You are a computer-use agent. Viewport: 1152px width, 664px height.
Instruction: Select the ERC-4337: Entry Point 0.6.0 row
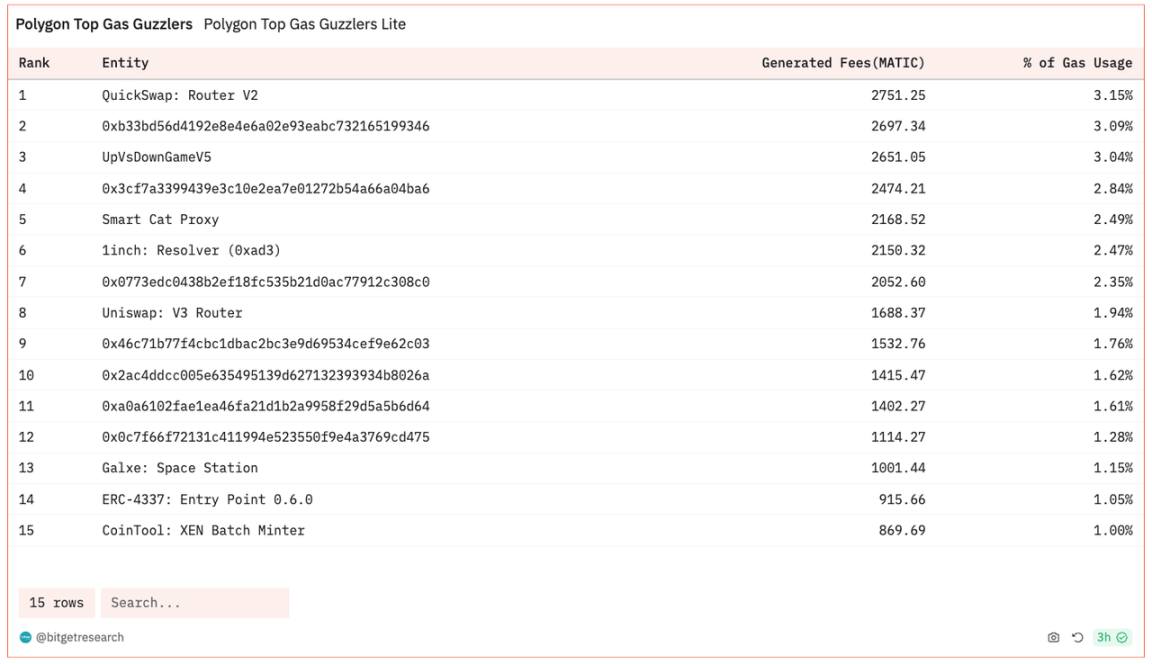(x=214, y=499)
